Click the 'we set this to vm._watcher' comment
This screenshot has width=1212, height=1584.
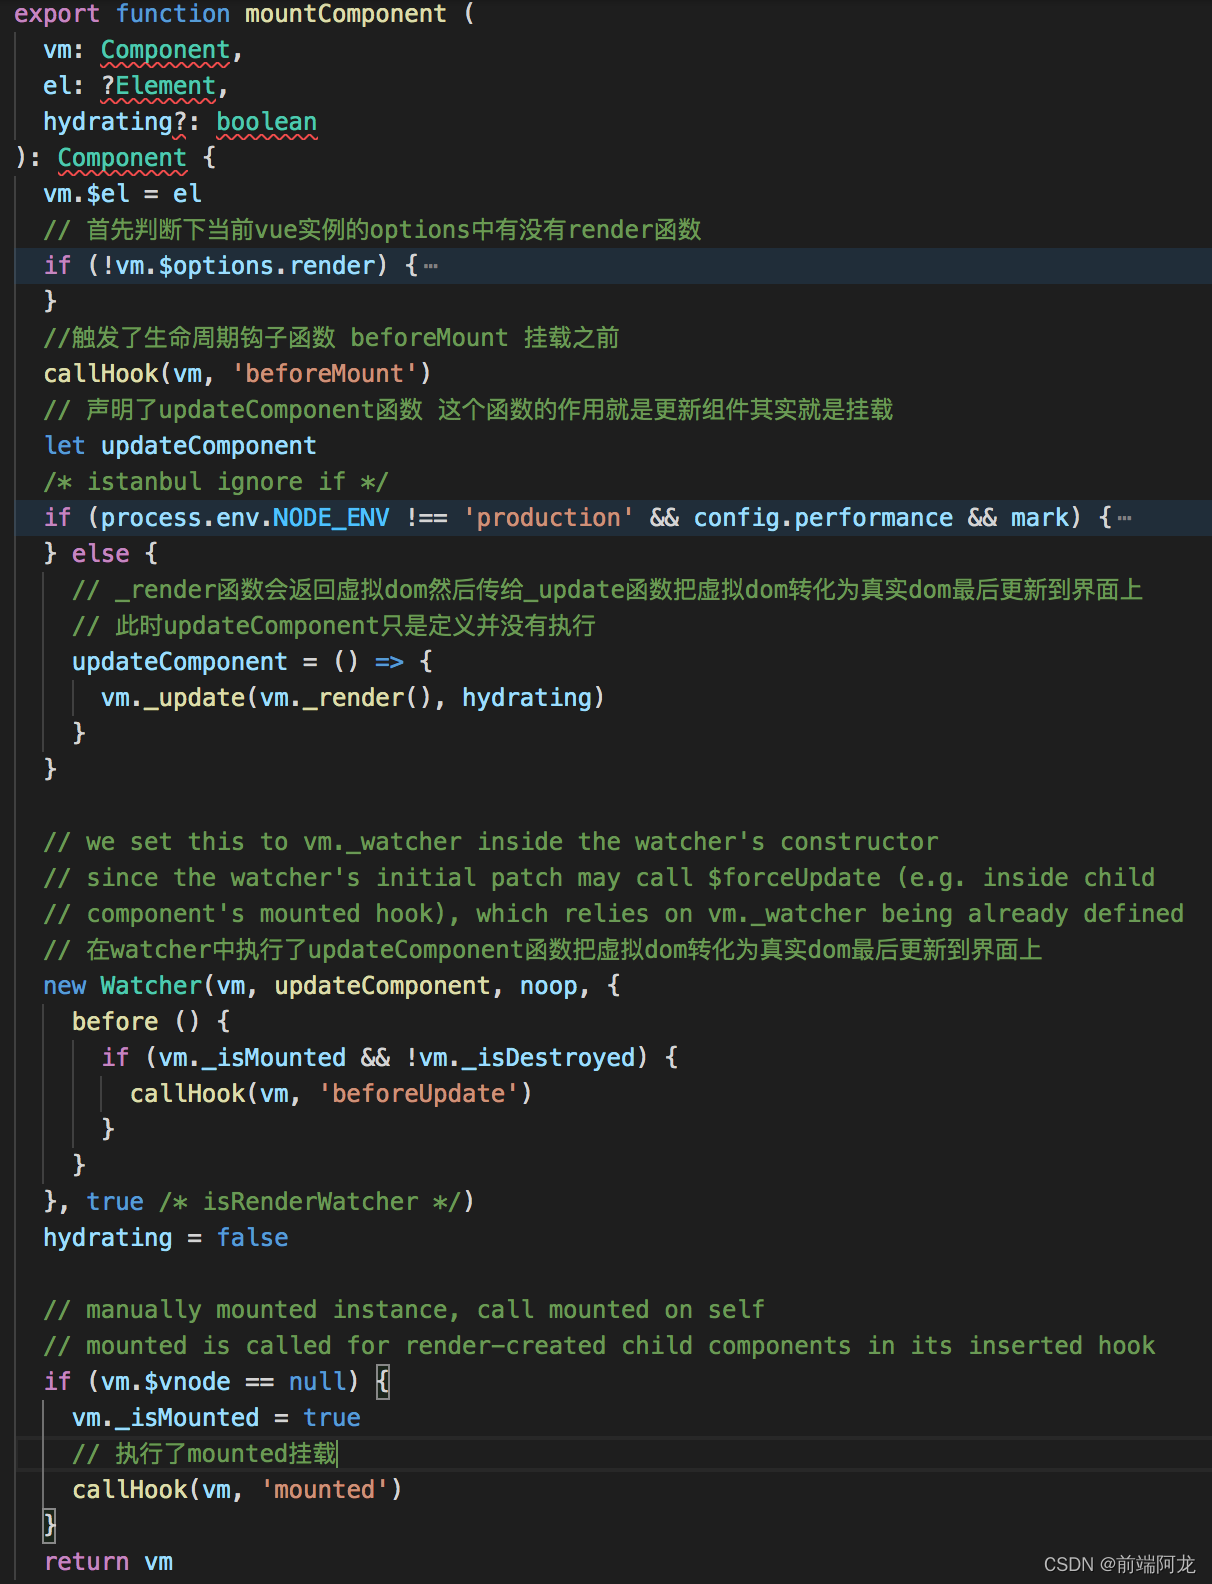coord(491,842)
